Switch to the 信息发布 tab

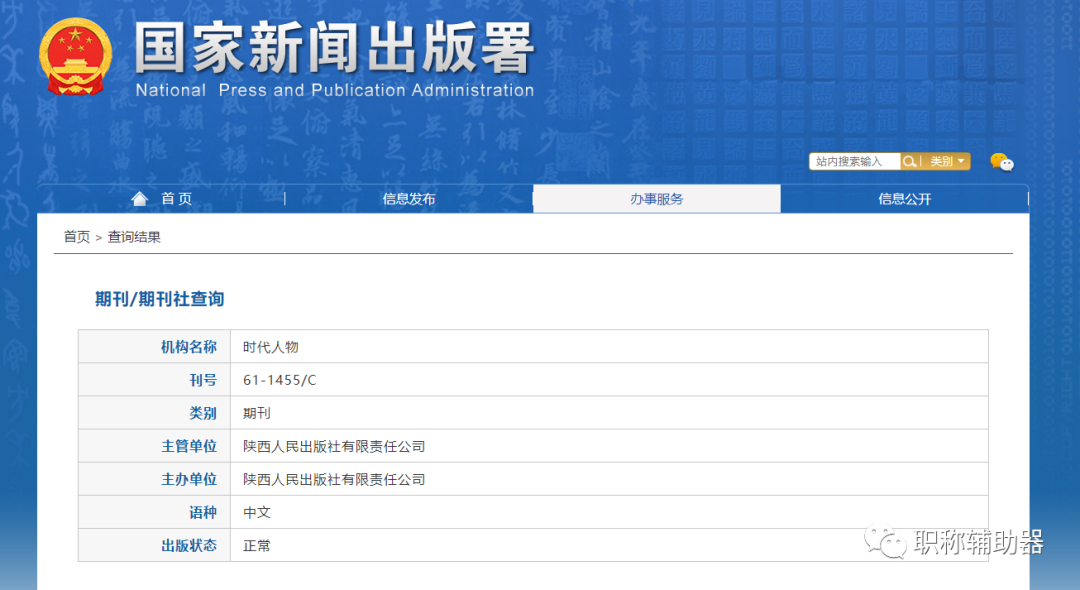coord(408,198)
